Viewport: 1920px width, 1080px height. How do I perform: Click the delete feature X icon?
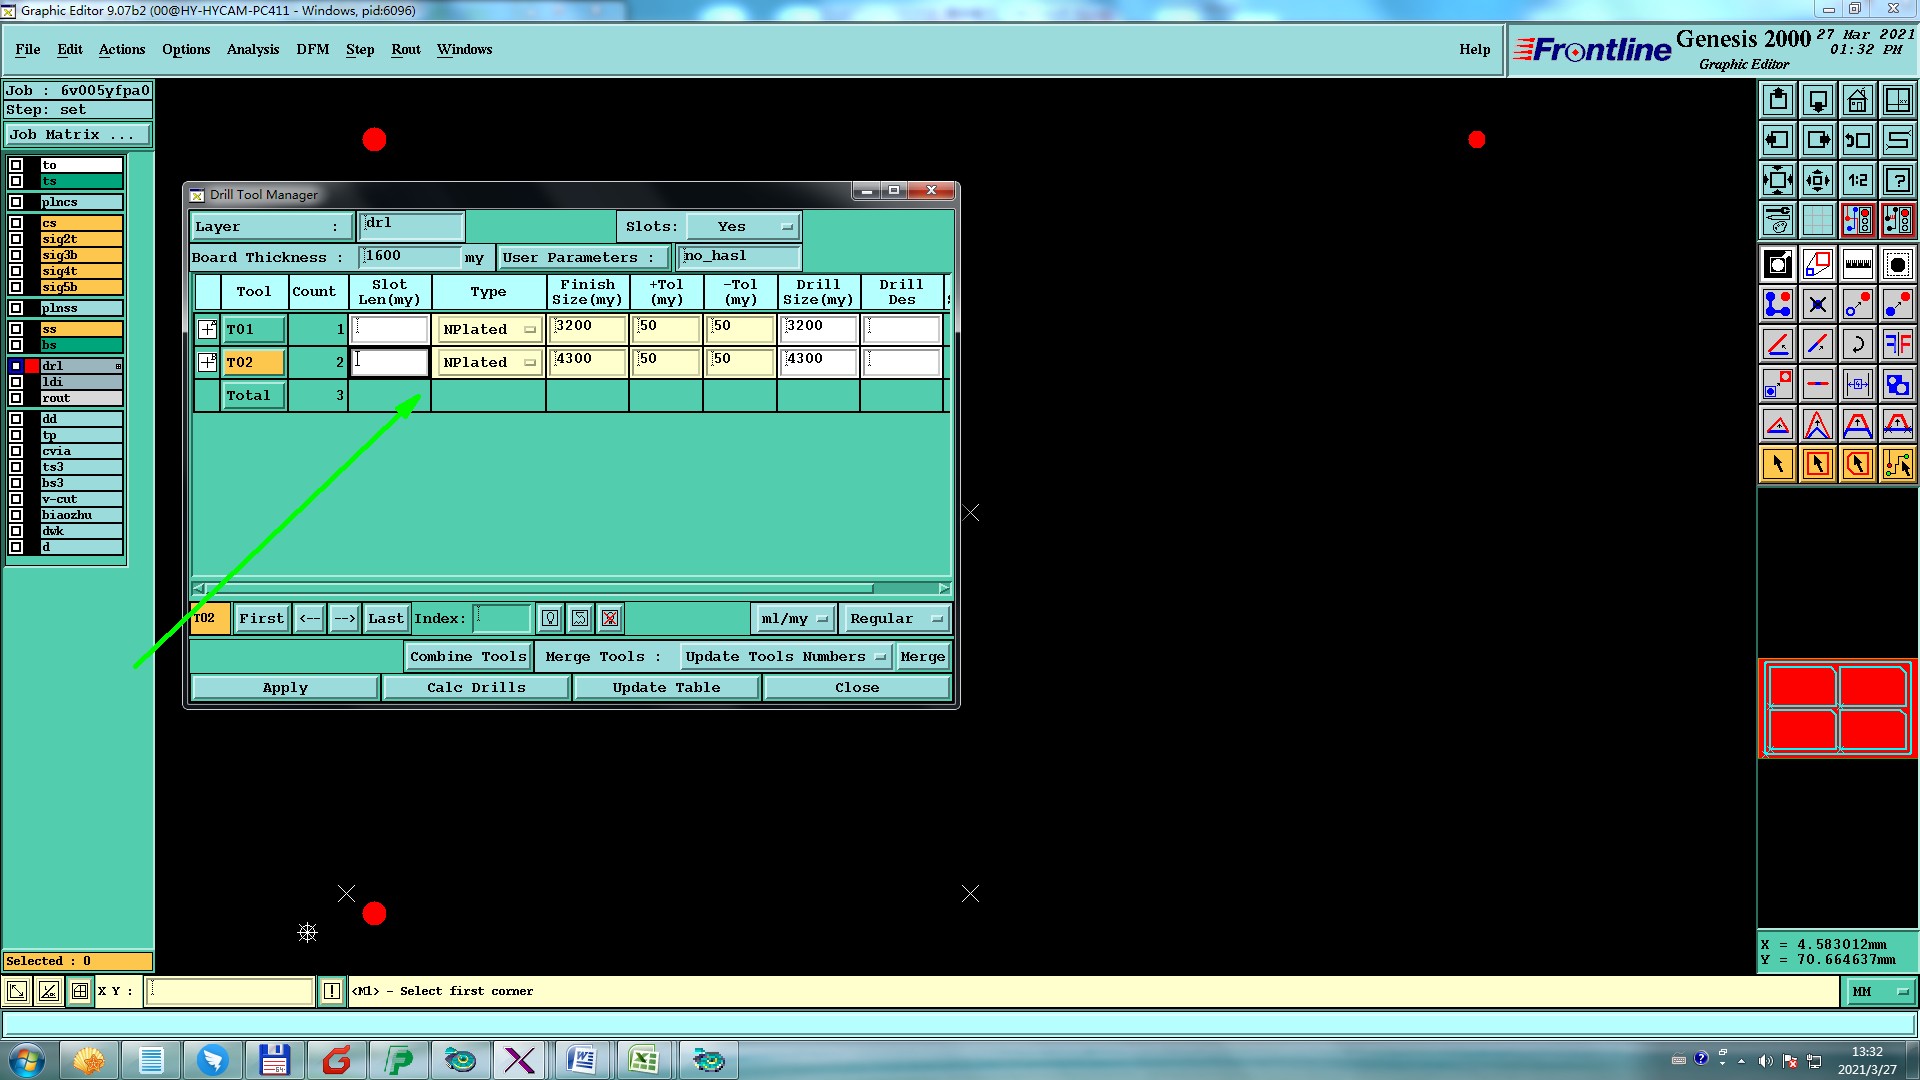point(1817,304)
